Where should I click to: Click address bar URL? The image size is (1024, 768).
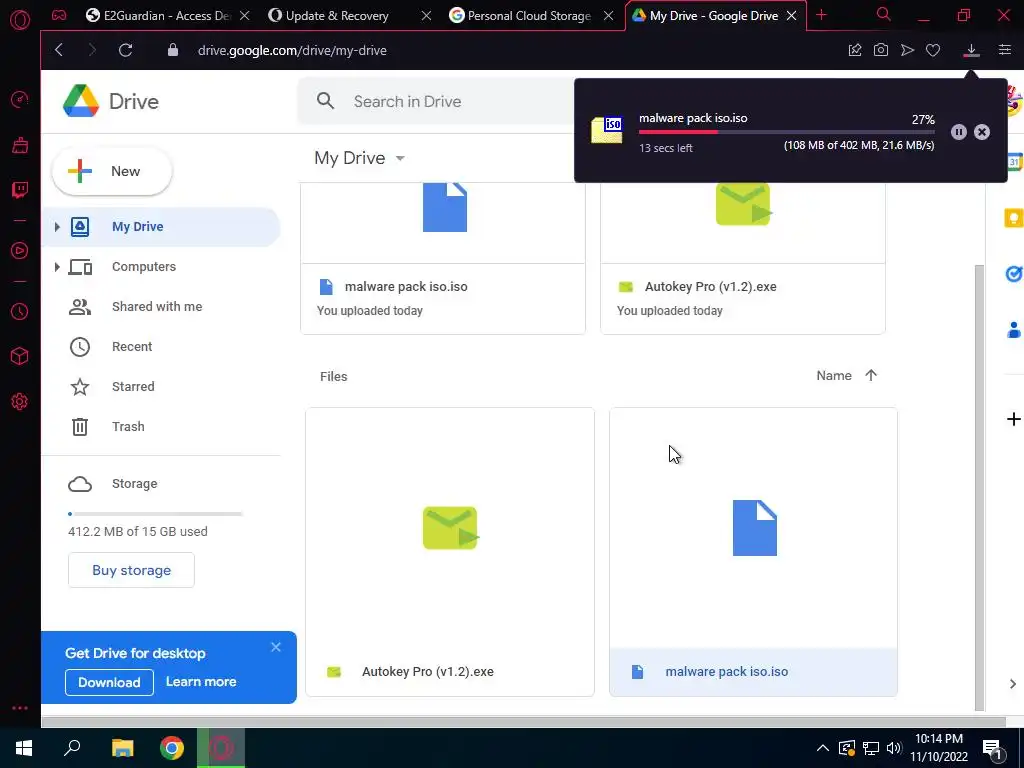(292, 50)
